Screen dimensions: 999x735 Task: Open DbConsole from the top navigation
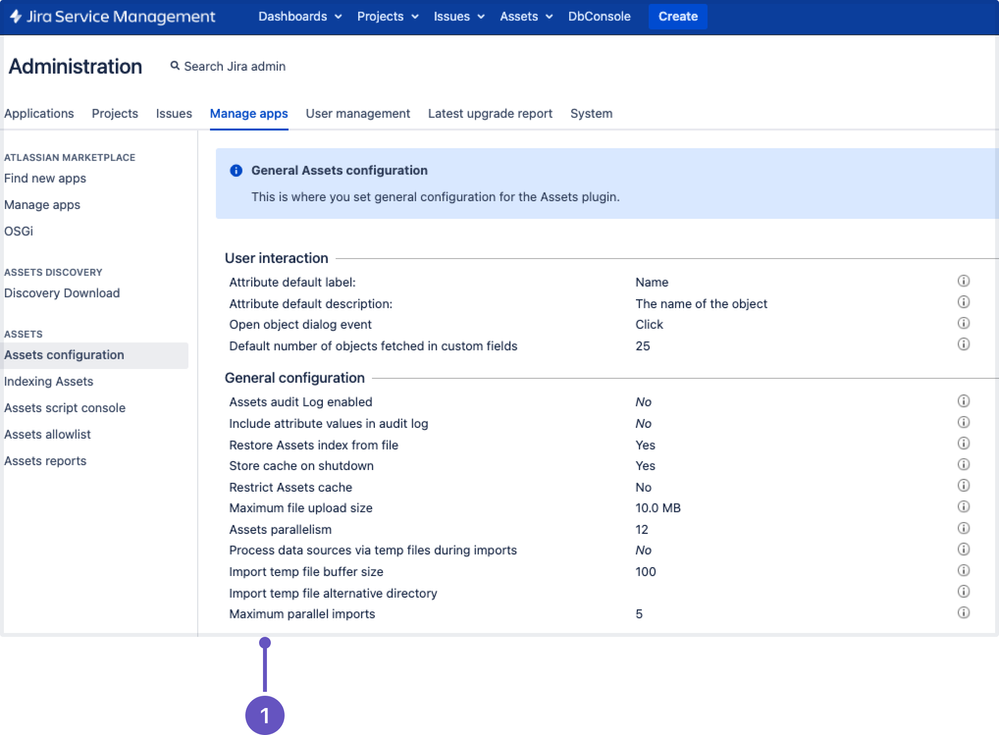coord(599,17)
